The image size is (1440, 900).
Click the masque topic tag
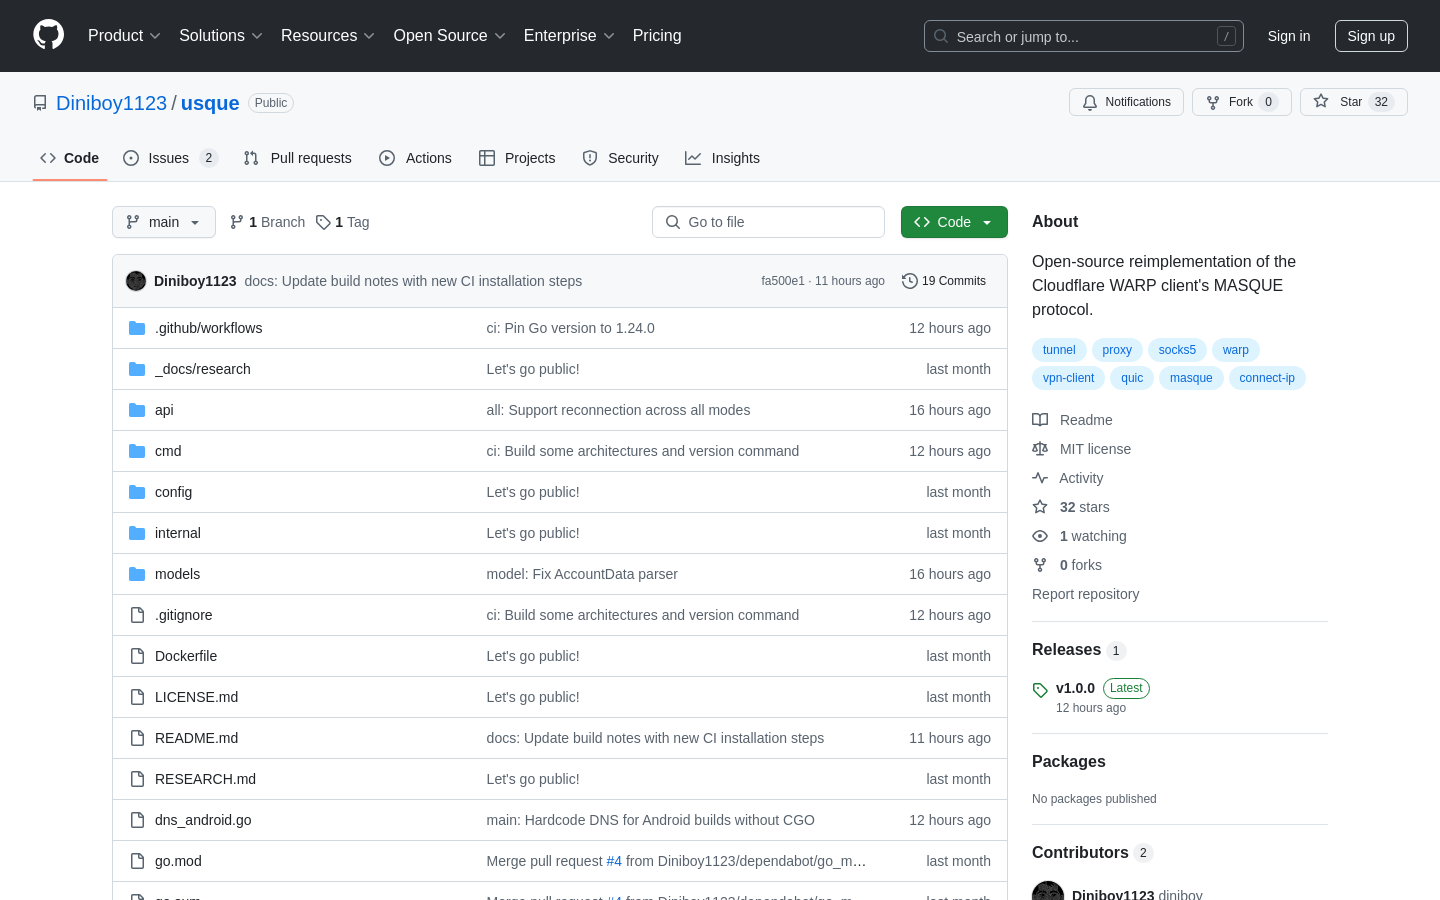[1191, 378]
